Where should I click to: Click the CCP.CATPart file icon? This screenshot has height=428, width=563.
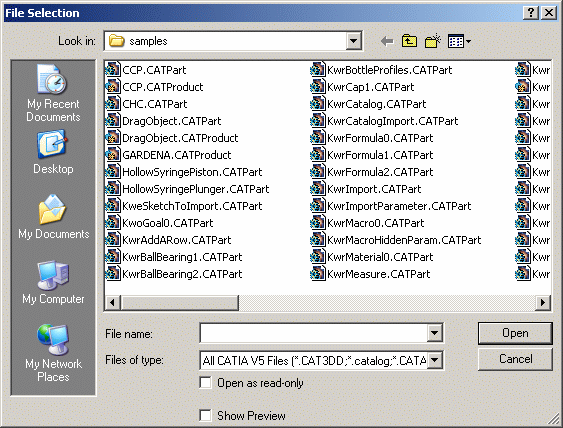(x=113, y=70)
